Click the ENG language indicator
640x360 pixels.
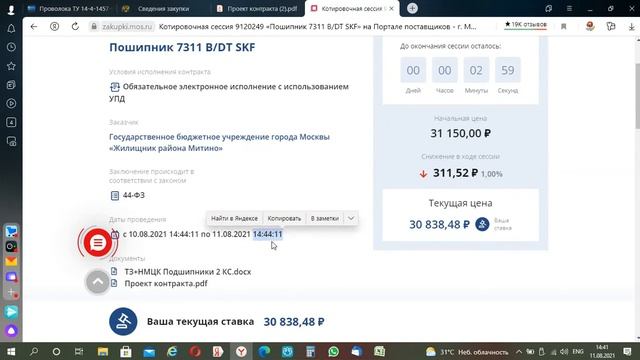coord(578,351)
